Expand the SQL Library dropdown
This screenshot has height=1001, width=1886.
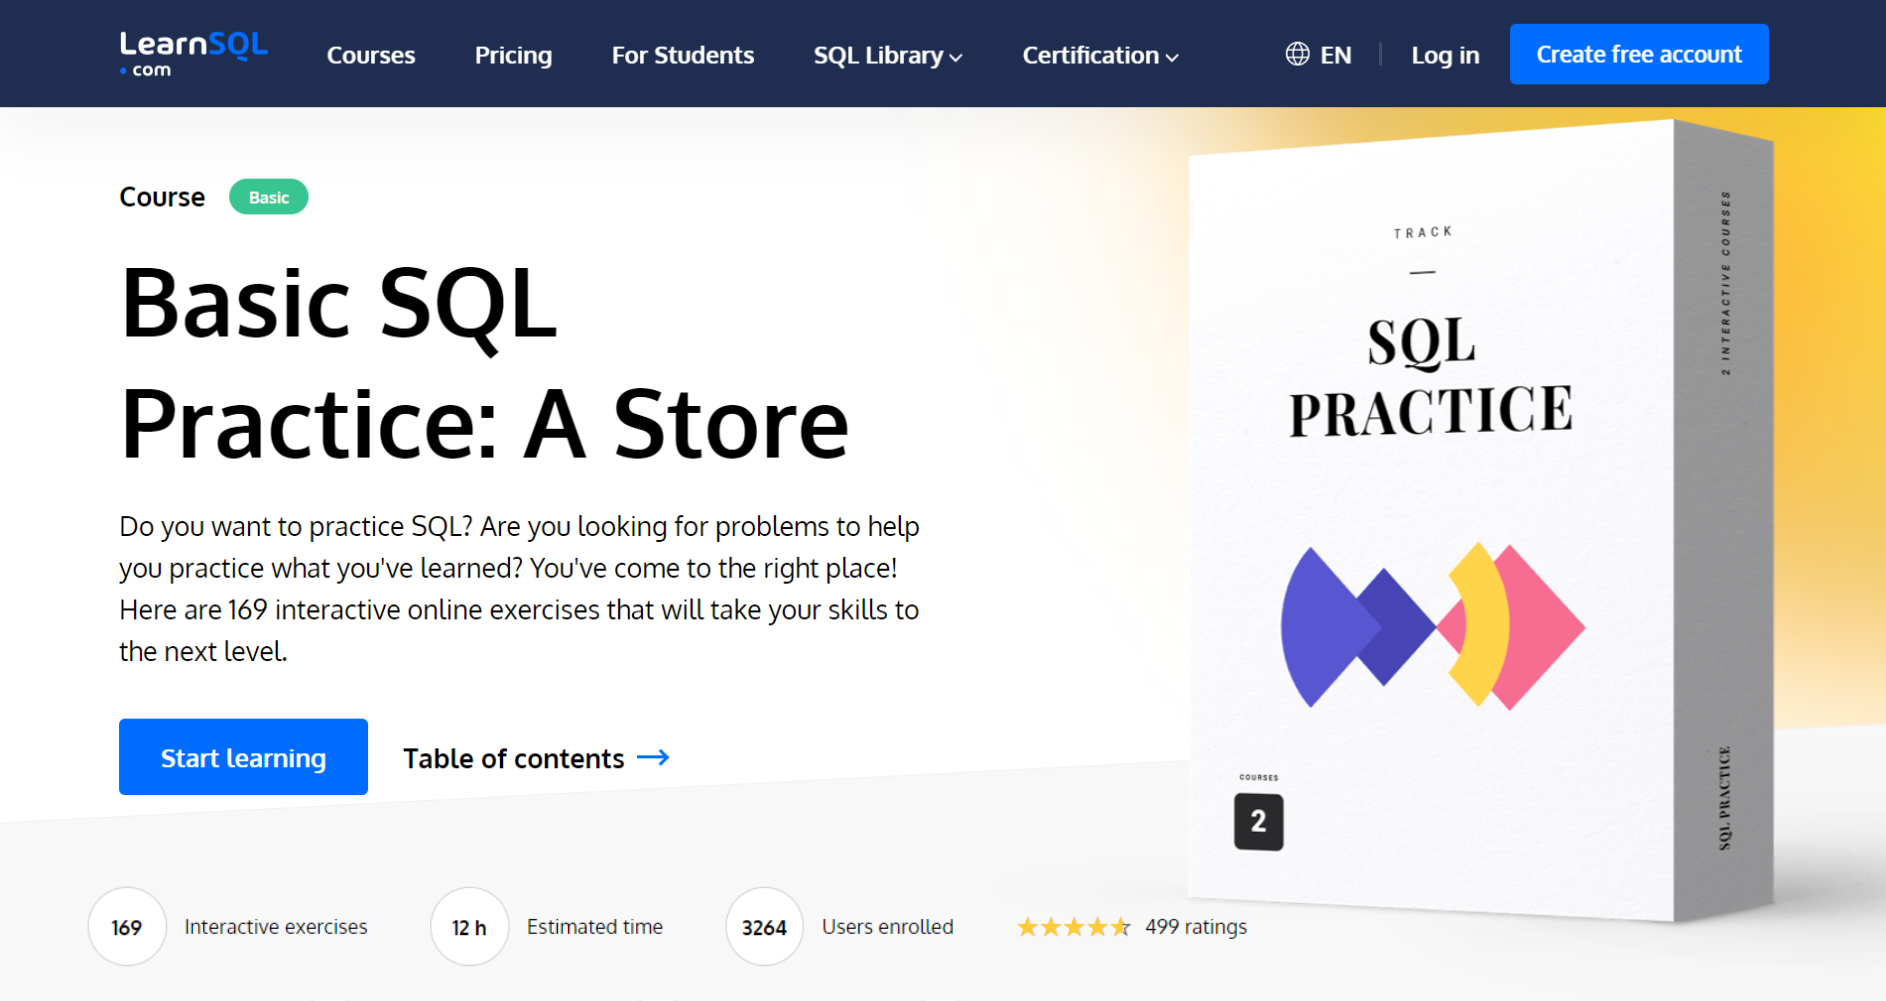pyautogui.click(x=888, y=55)
